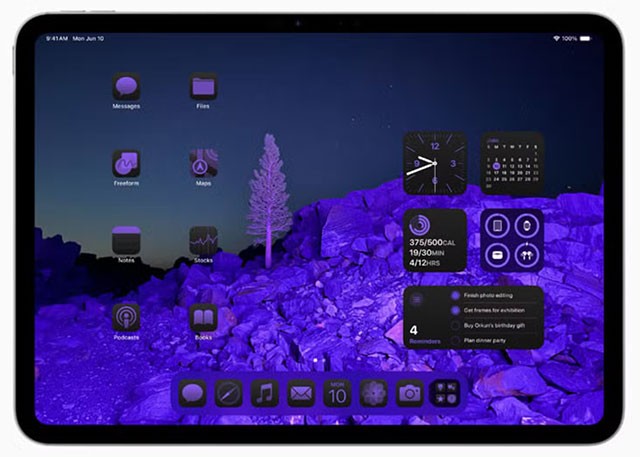The image size is (640, 457).
Task: Open the Files app
Action: pyautogui.click(x=203, y=86)
